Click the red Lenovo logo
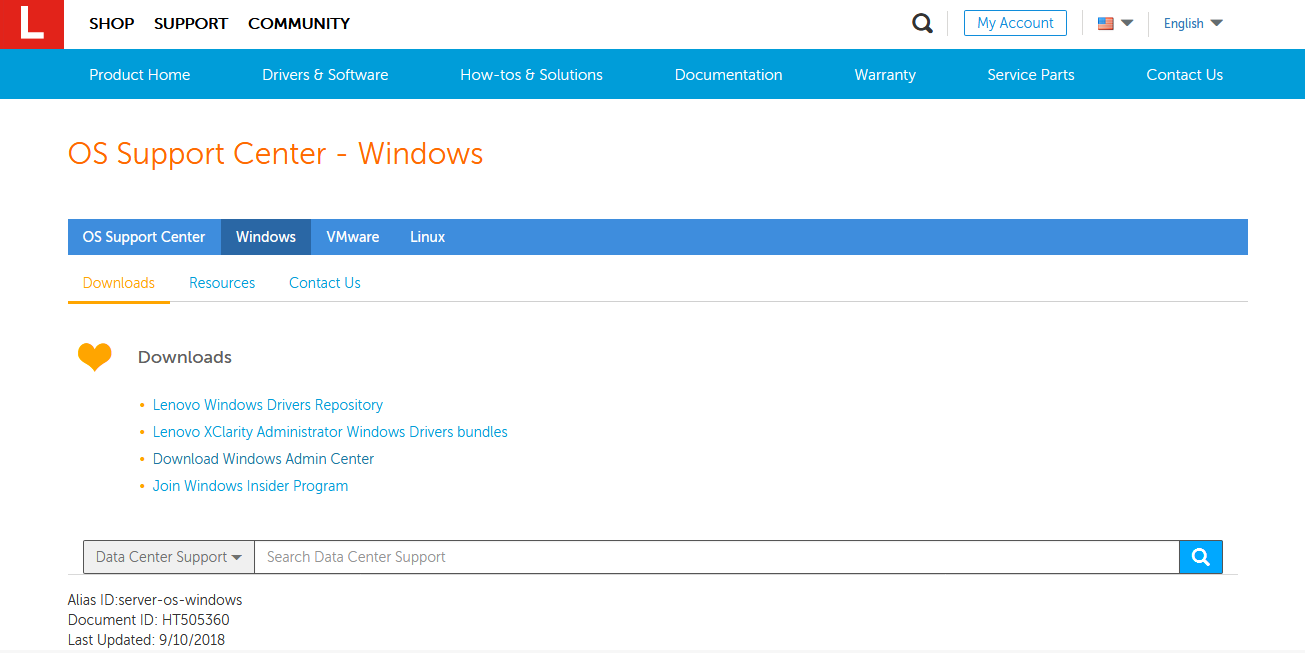The width and height of the screenshot is (1305, 653). point(31,24)
